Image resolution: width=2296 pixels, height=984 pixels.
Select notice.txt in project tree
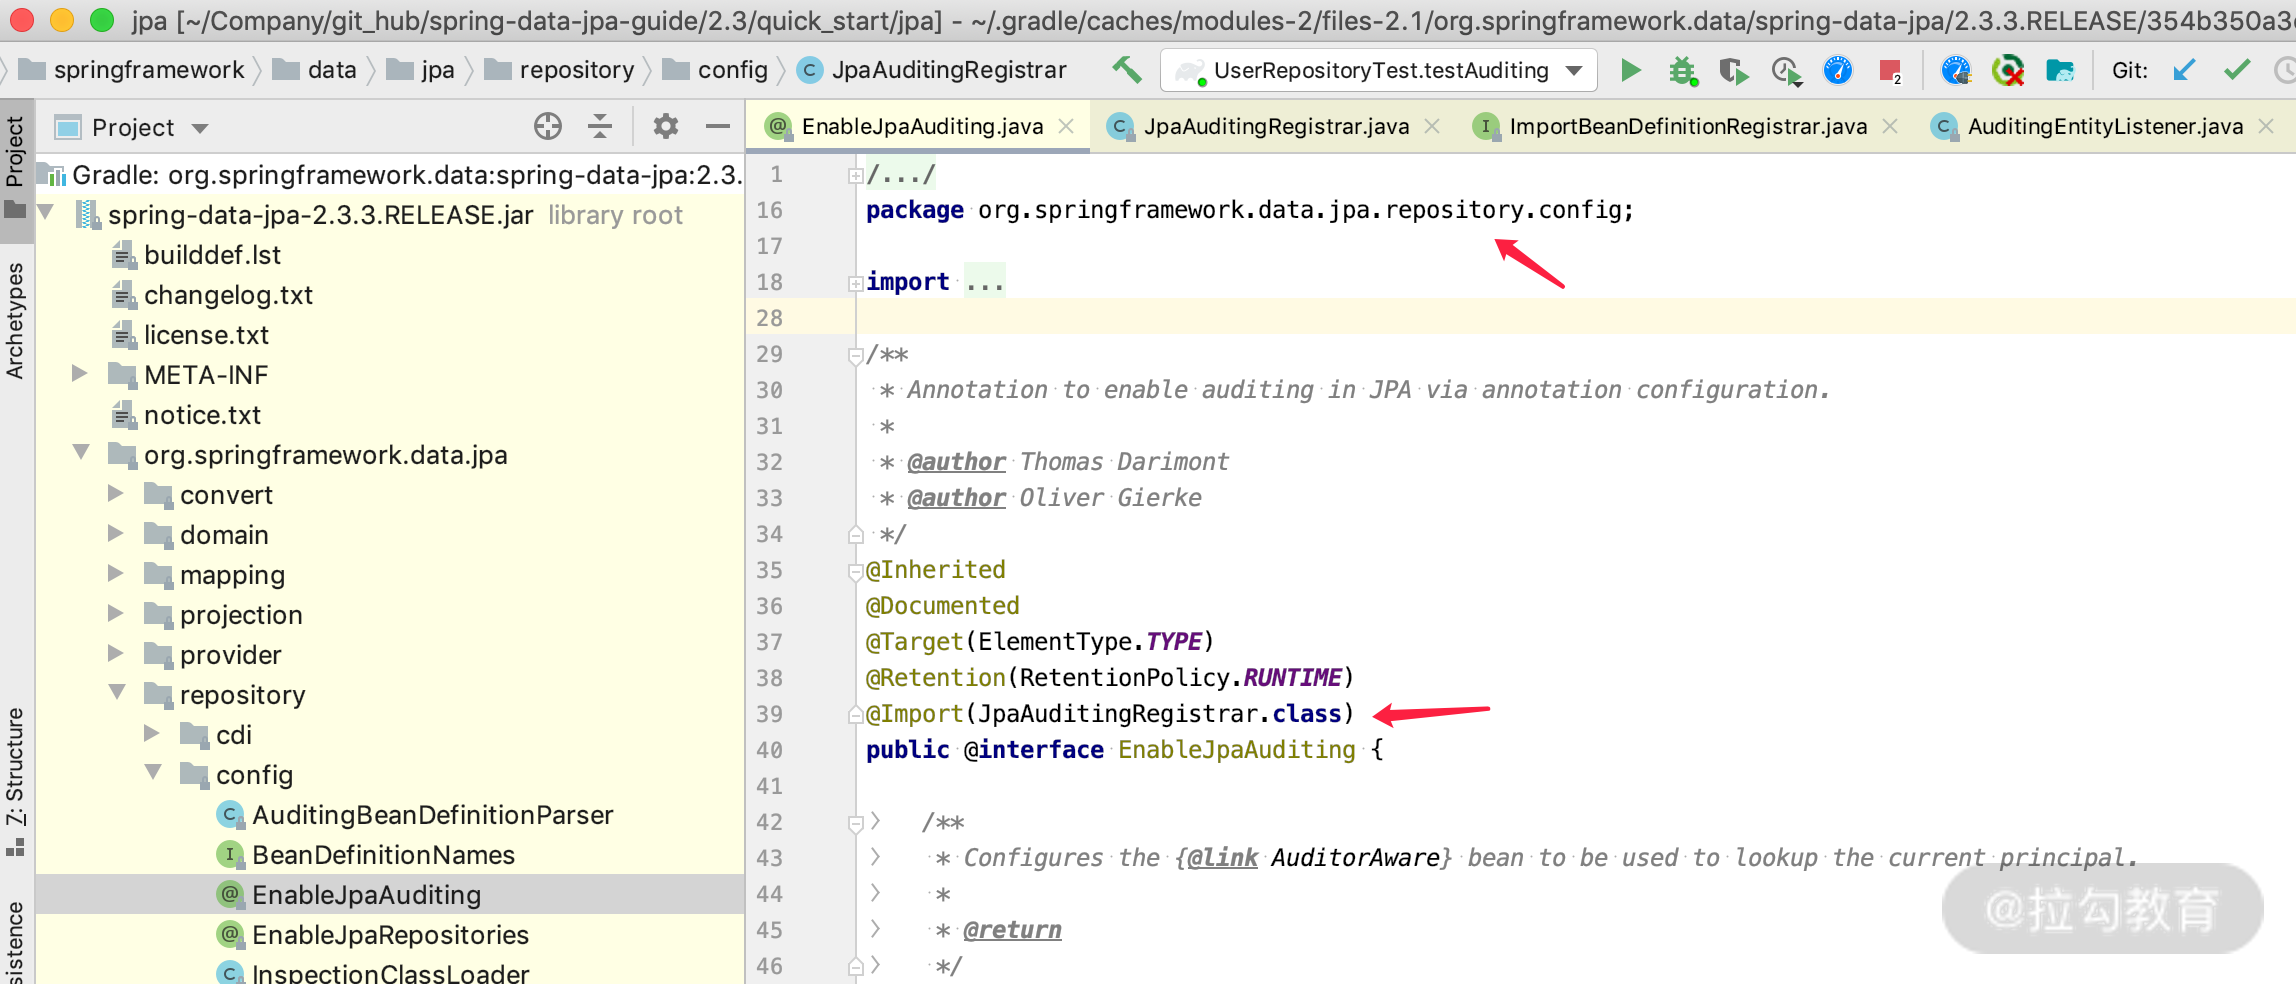[x=202, y=415]
